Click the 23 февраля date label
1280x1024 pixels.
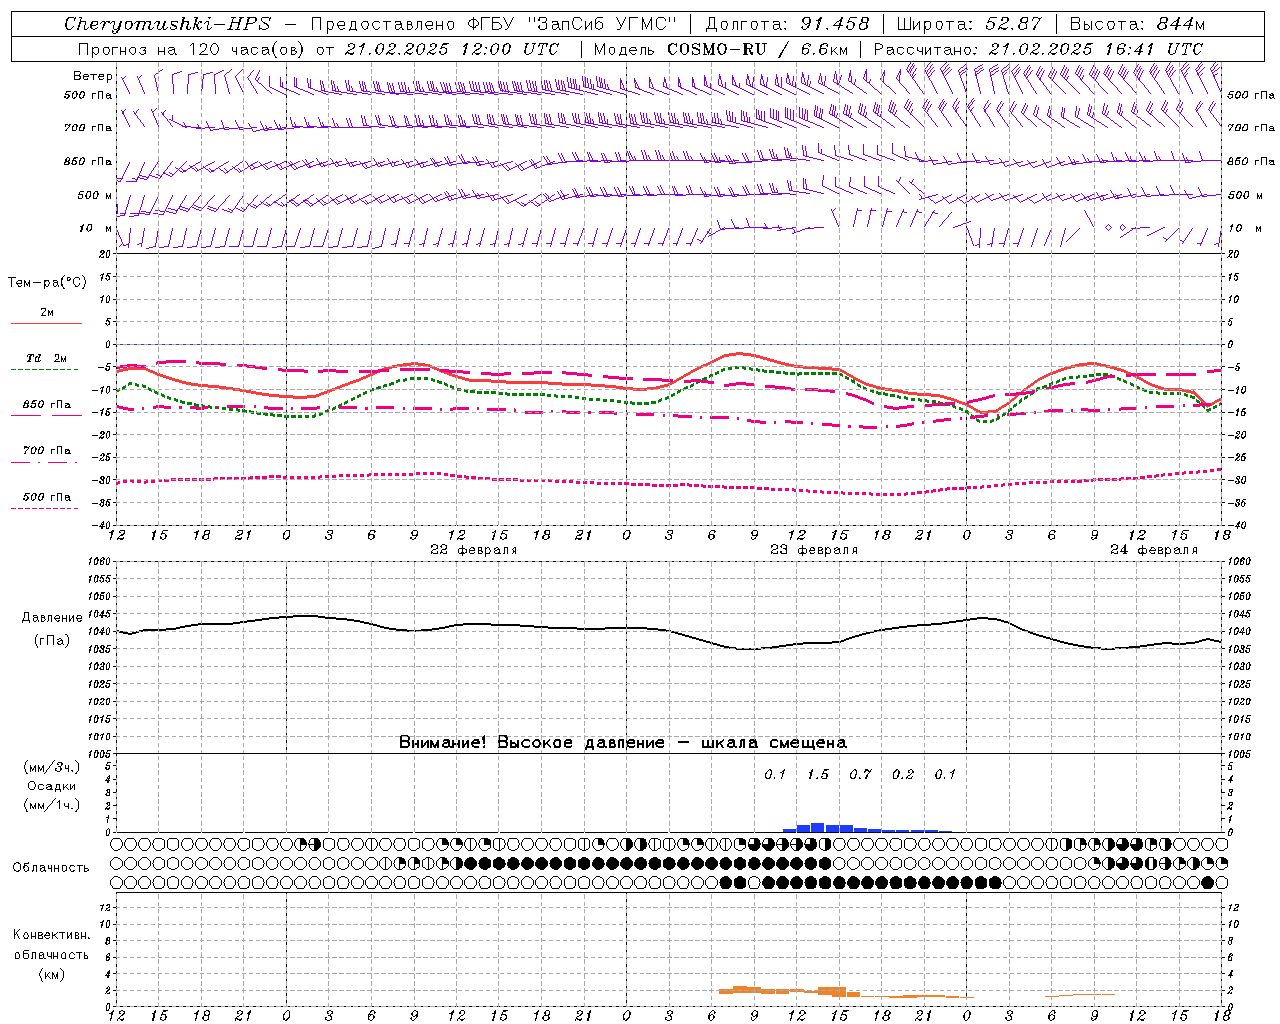coord(814,550)
